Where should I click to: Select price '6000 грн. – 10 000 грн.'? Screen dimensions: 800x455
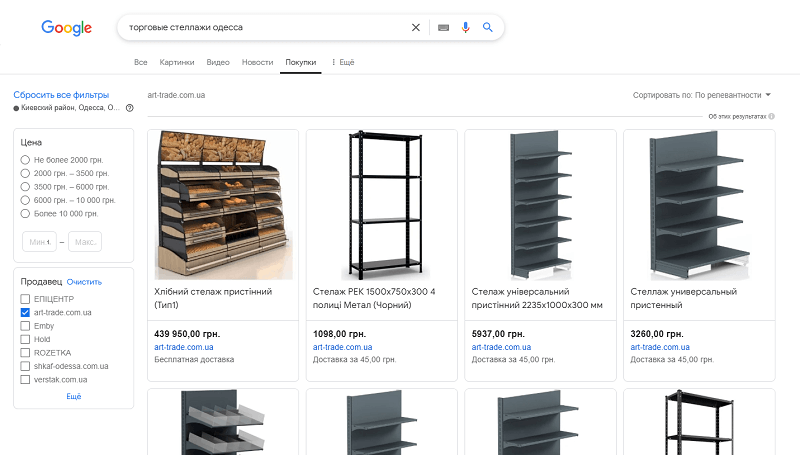(25, 200)
